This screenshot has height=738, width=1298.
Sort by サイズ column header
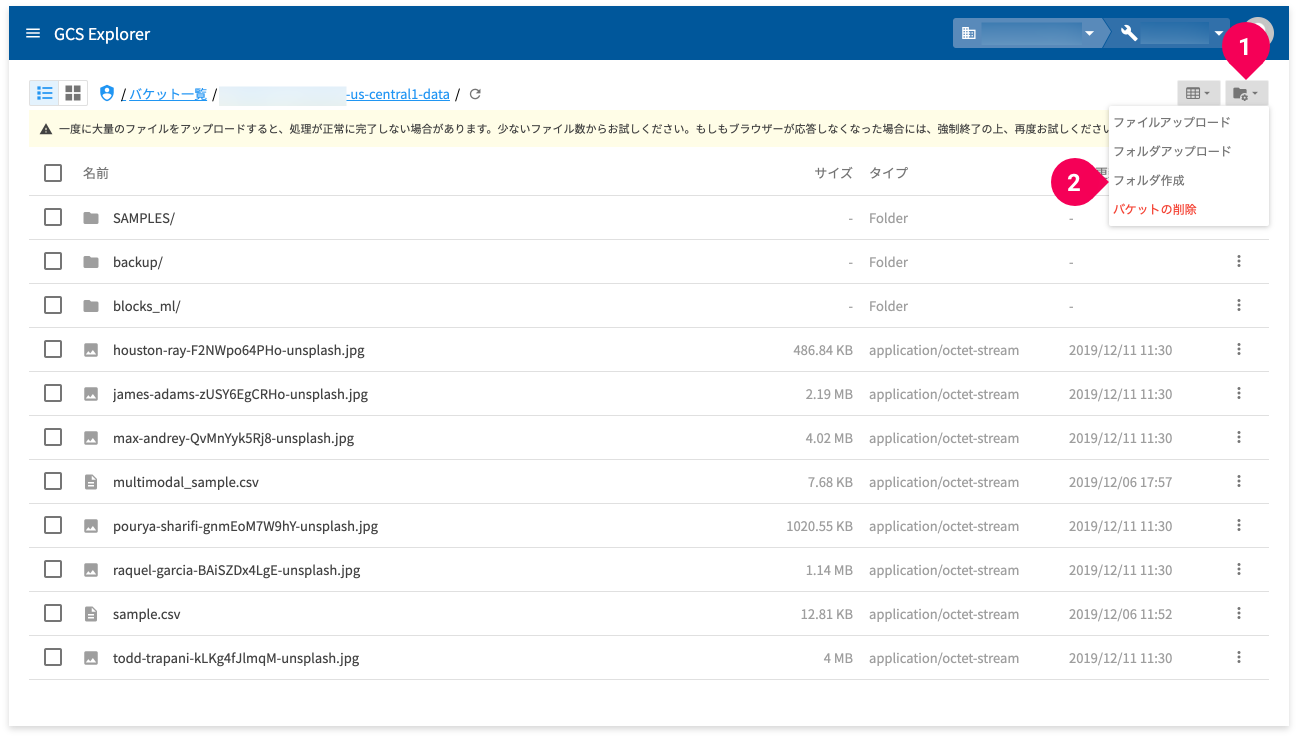pos(833,173)
